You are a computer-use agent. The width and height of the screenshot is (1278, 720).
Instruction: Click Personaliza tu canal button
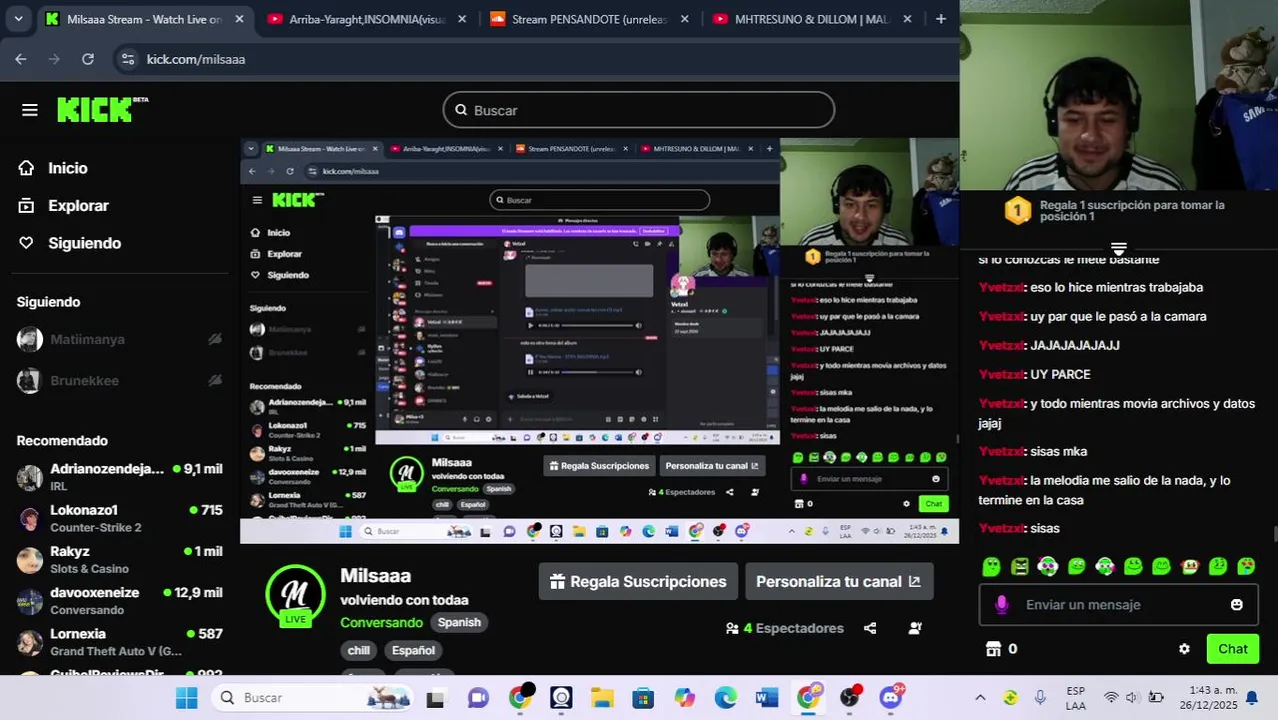point(838,581)
